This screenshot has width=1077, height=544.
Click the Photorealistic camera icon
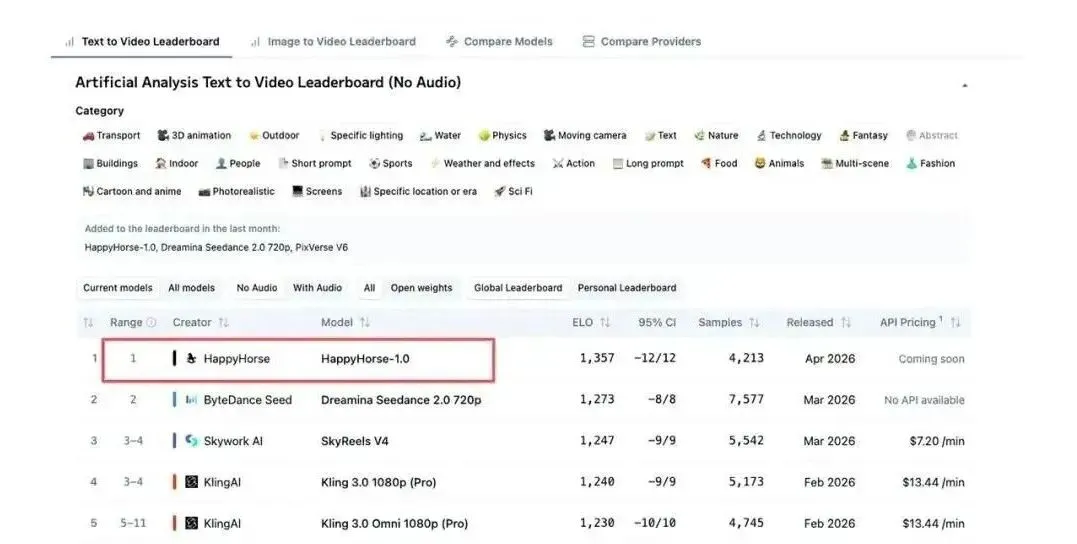tap(204, 192)
